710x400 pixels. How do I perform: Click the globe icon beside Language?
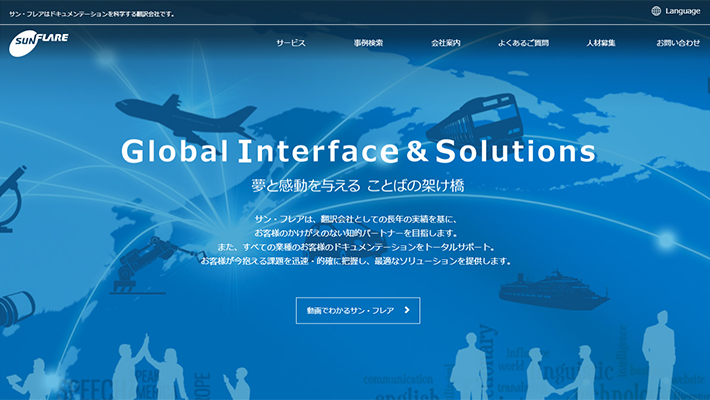point(656,11)
